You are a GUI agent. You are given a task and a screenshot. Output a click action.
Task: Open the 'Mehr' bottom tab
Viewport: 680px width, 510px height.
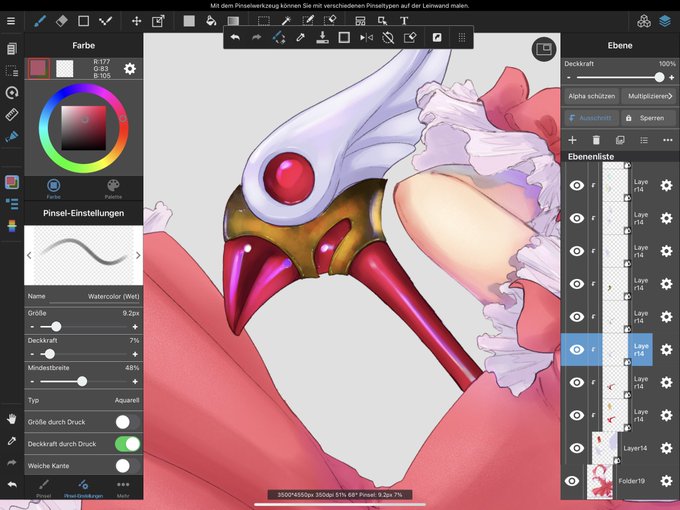point(123,488)
